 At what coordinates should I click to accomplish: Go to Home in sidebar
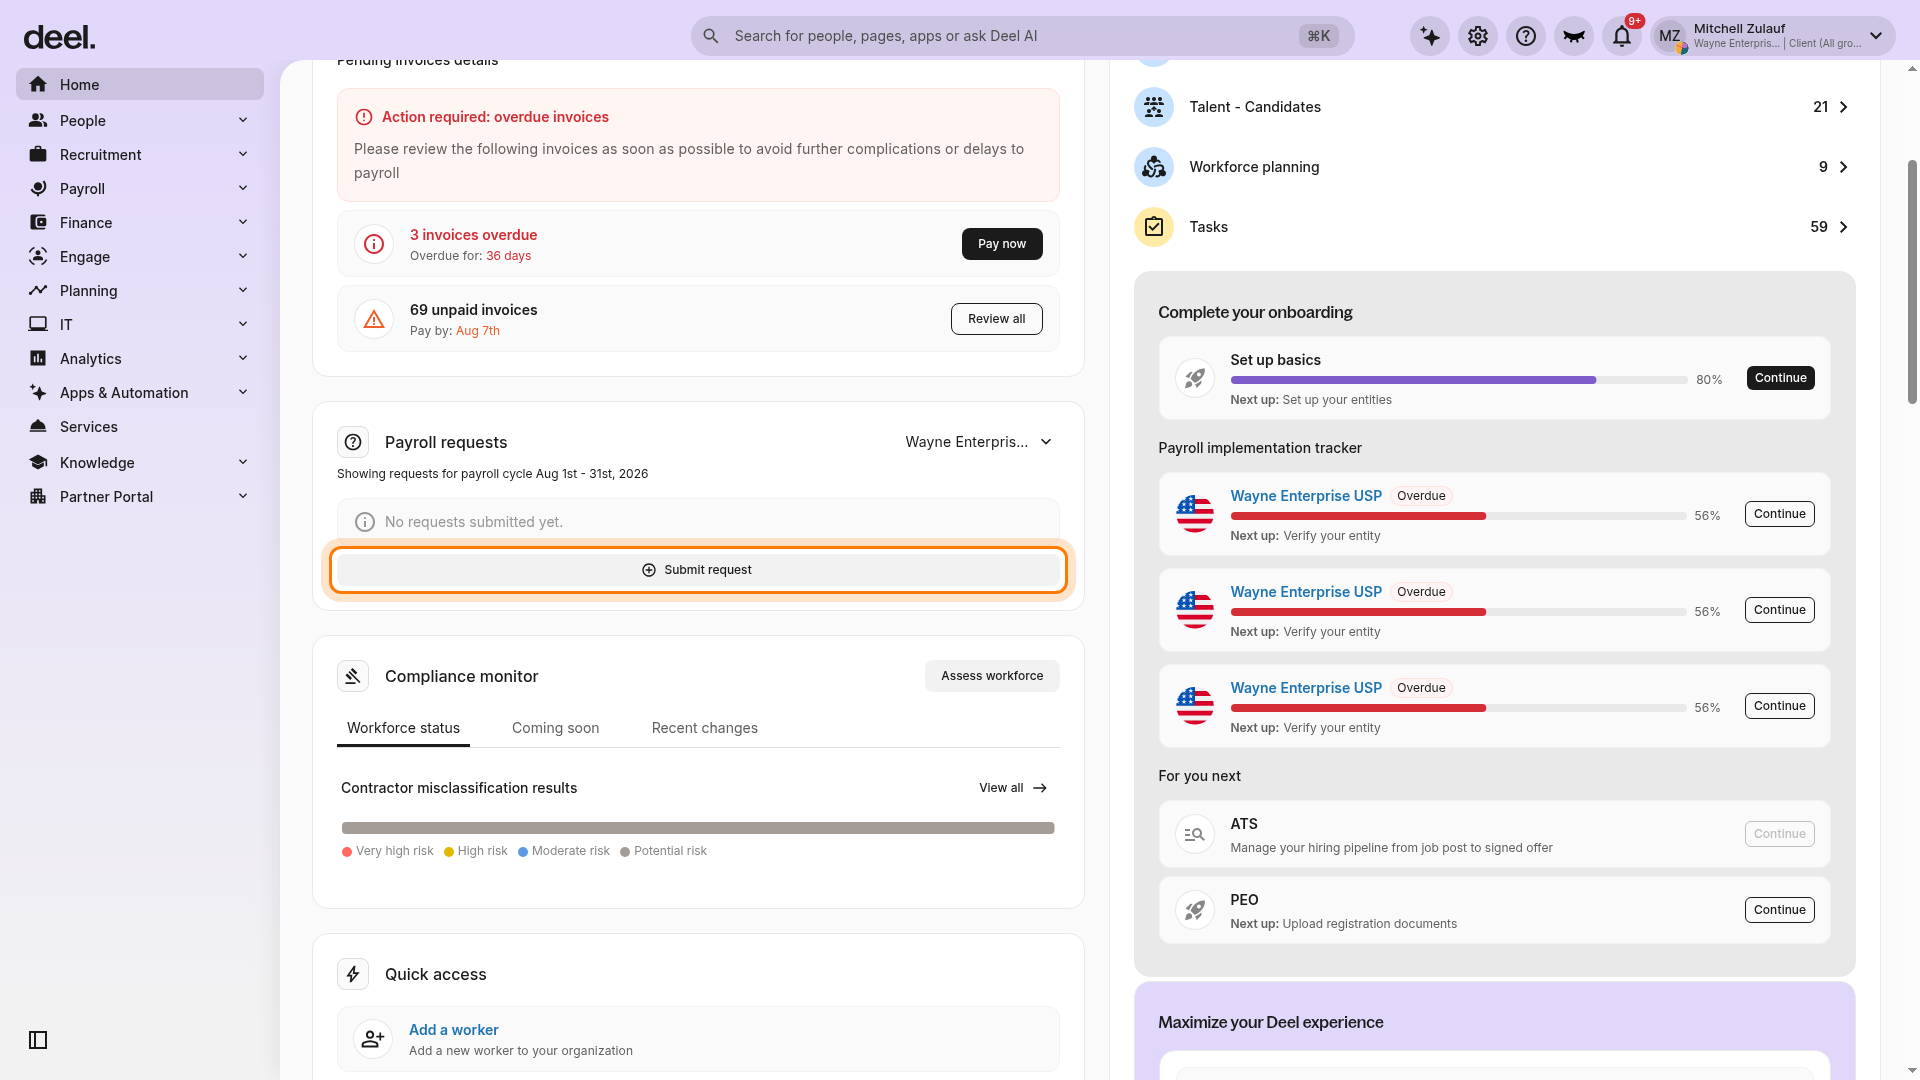click(x=140, y=85)
